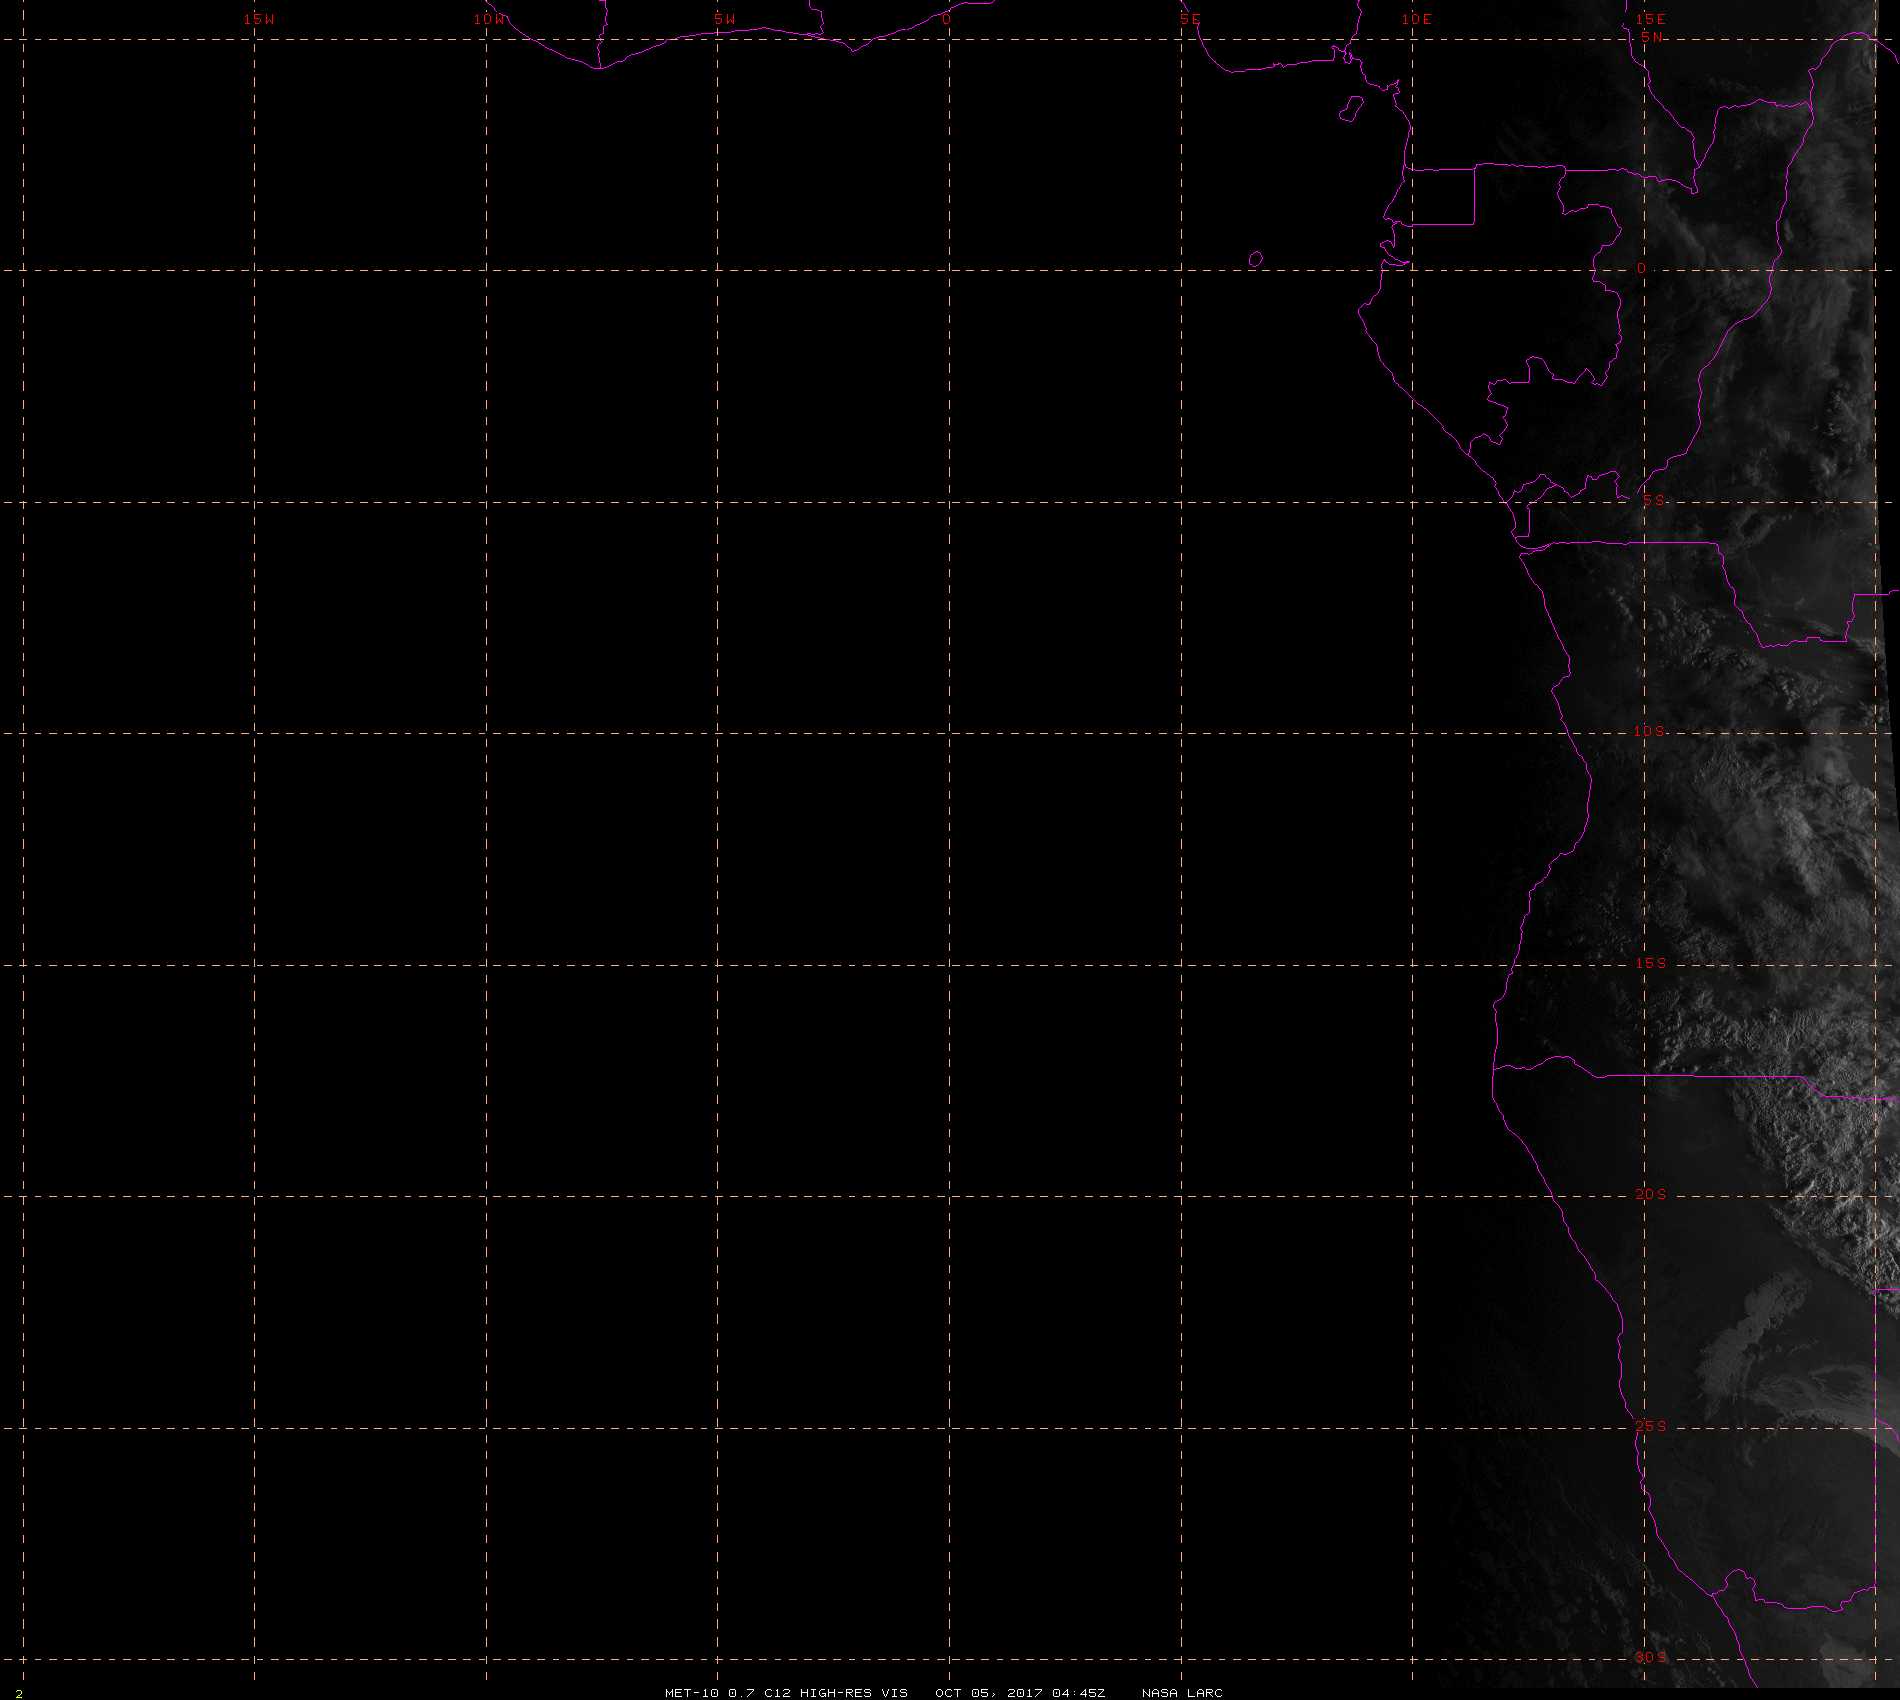Click the 30S latitude label

tap(1650, 1657)
